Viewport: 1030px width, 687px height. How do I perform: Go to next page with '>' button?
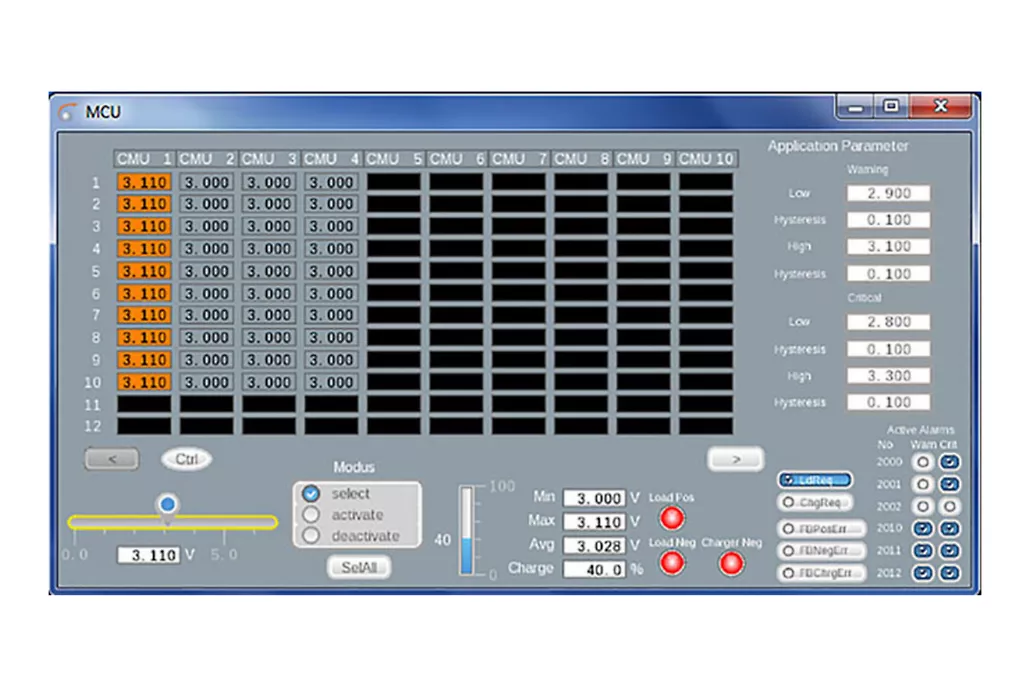735,459
